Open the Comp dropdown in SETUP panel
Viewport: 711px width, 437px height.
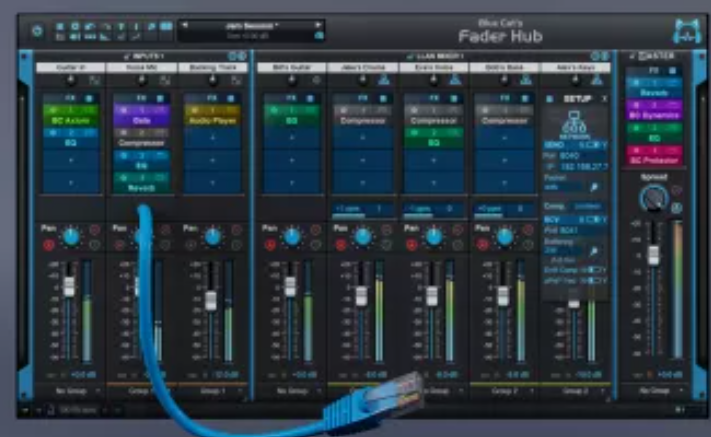(x=588, y=206)
